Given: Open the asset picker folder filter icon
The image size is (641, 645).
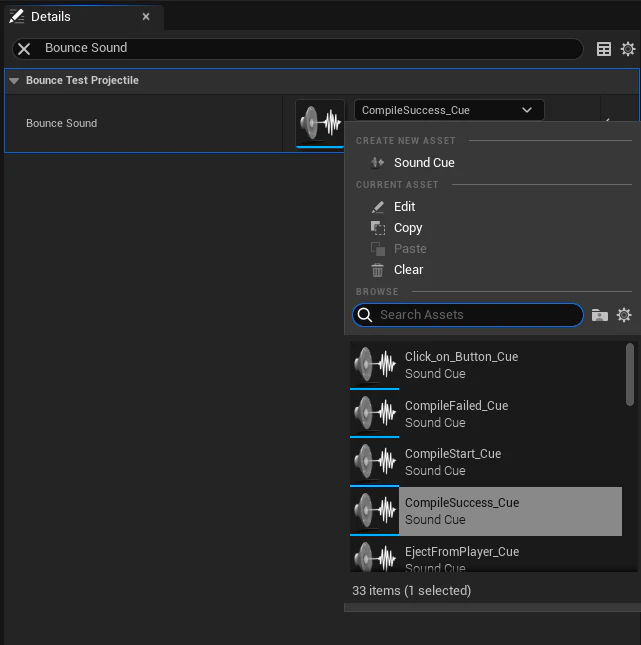Looking at the screenshot, I should tap(599, 315).
